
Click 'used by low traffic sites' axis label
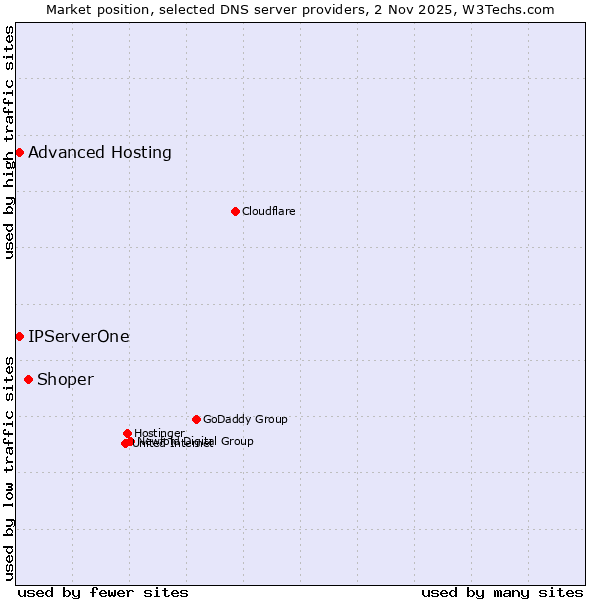pyautogui.click(x=9, y=467)
